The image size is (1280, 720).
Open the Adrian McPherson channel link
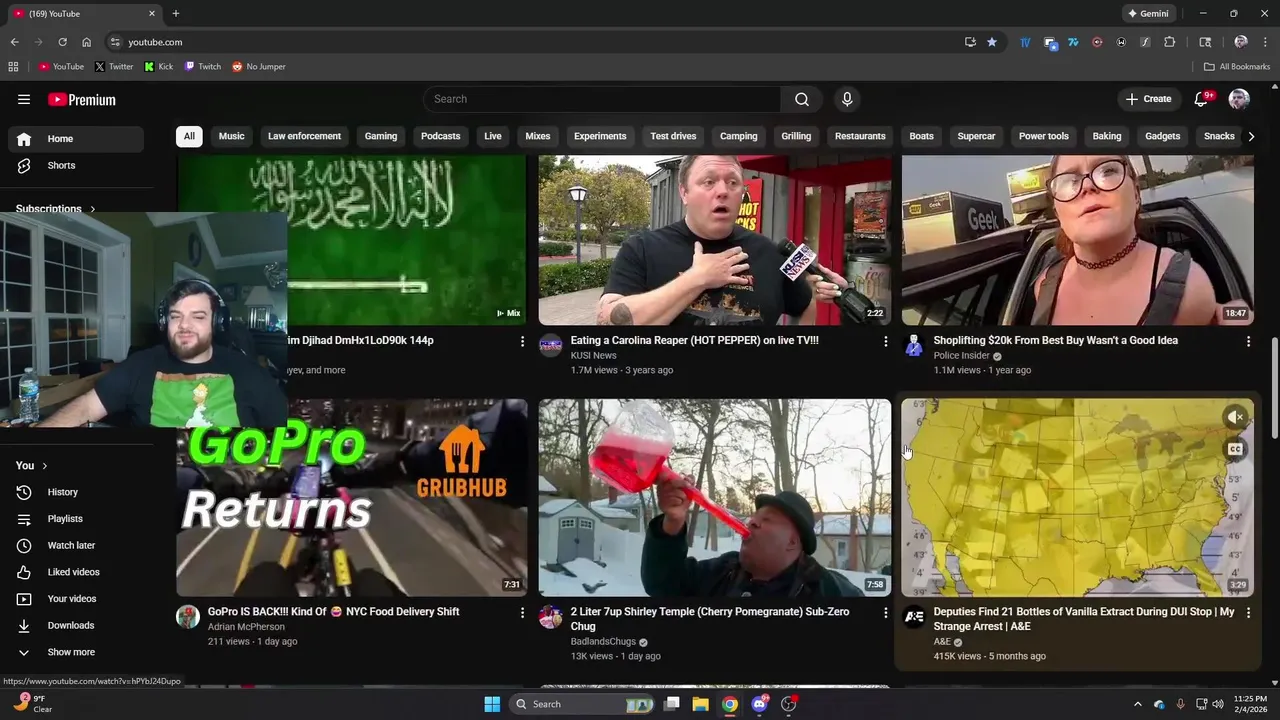click(246, 627)
